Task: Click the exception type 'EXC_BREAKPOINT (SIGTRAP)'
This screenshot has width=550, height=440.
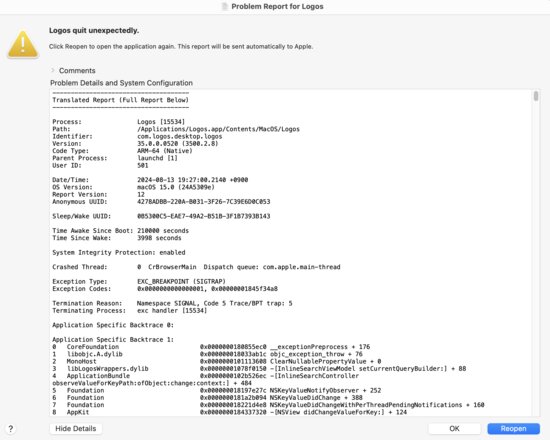Action: (181, 281)
